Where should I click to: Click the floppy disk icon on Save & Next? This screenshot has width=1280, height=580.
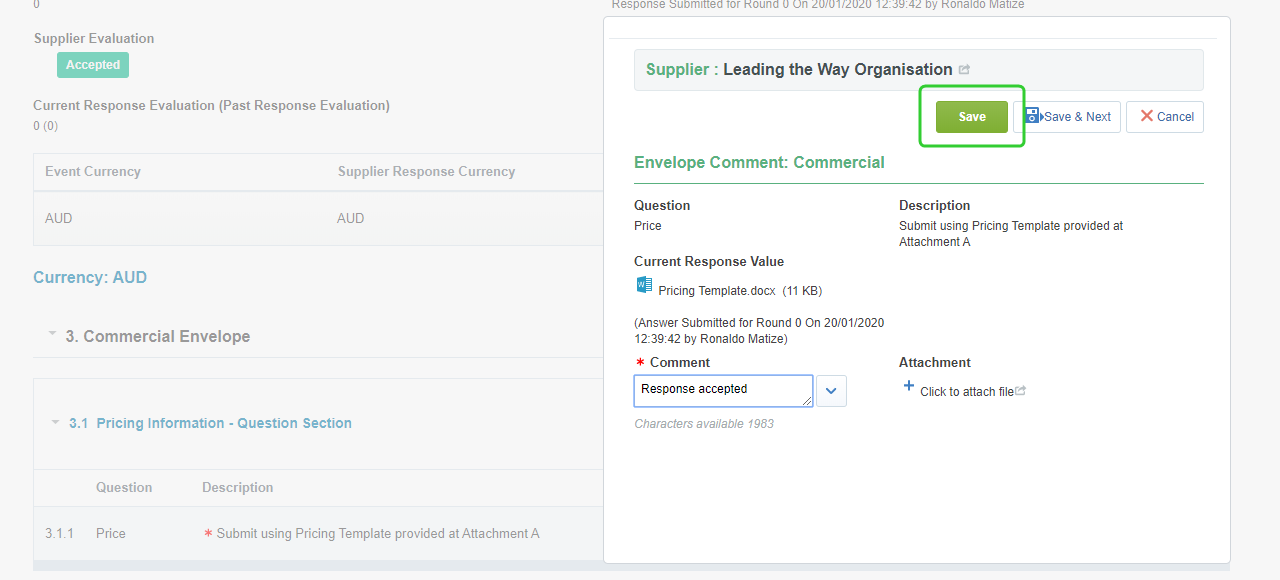click(x=1032, y=116)
